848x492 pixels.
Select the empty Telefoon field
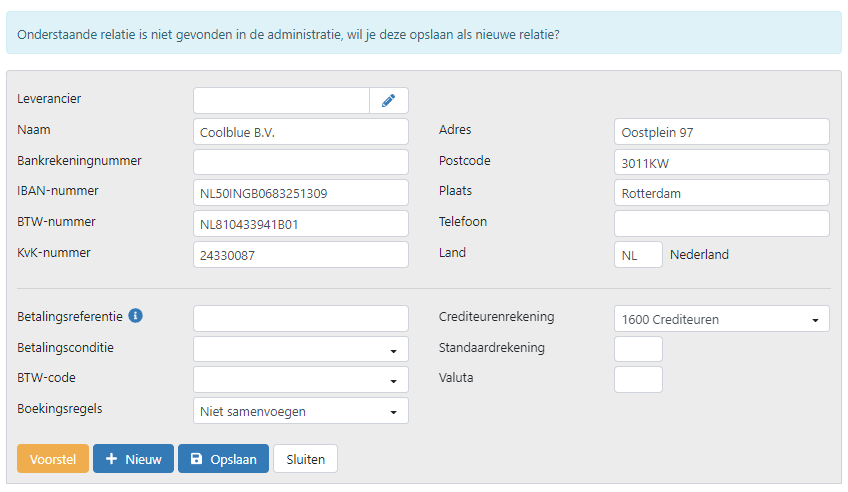pos(721,224)
